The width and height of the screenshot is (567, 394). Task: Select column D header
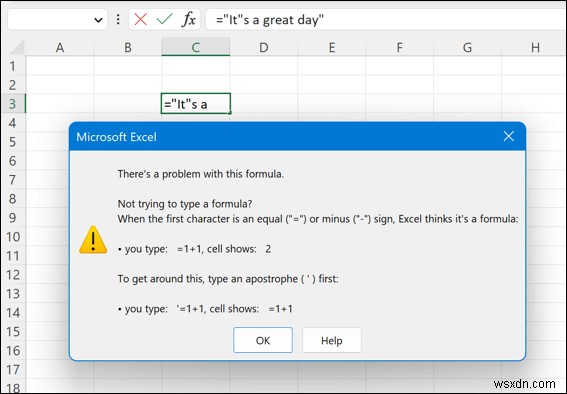pos(264,47)
